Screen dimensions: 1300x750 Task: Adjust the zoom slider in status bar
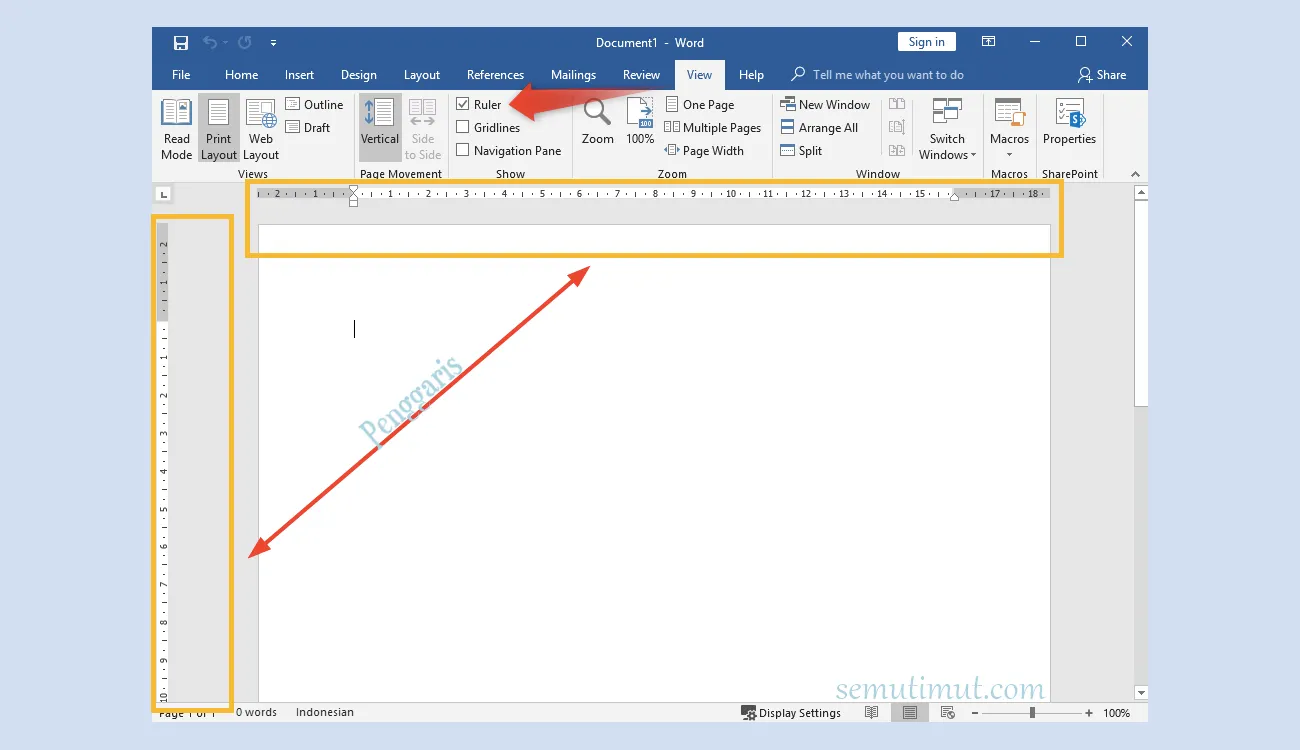click(x=1032, y=713)
